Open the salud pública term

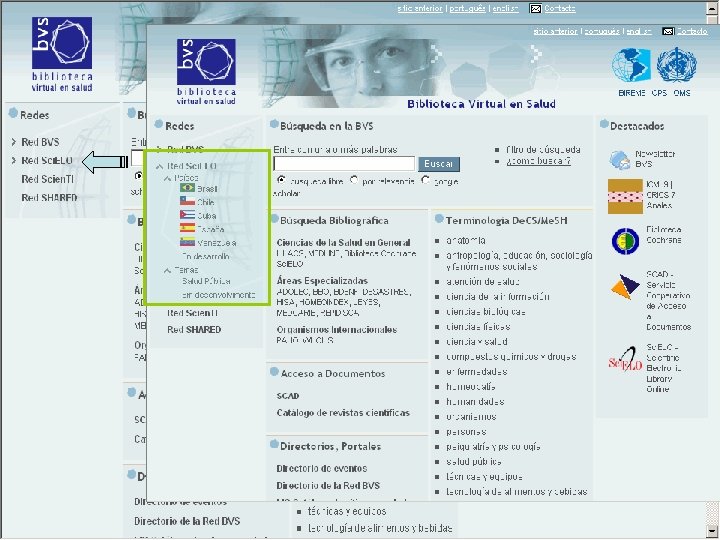[x=473, y=461]
